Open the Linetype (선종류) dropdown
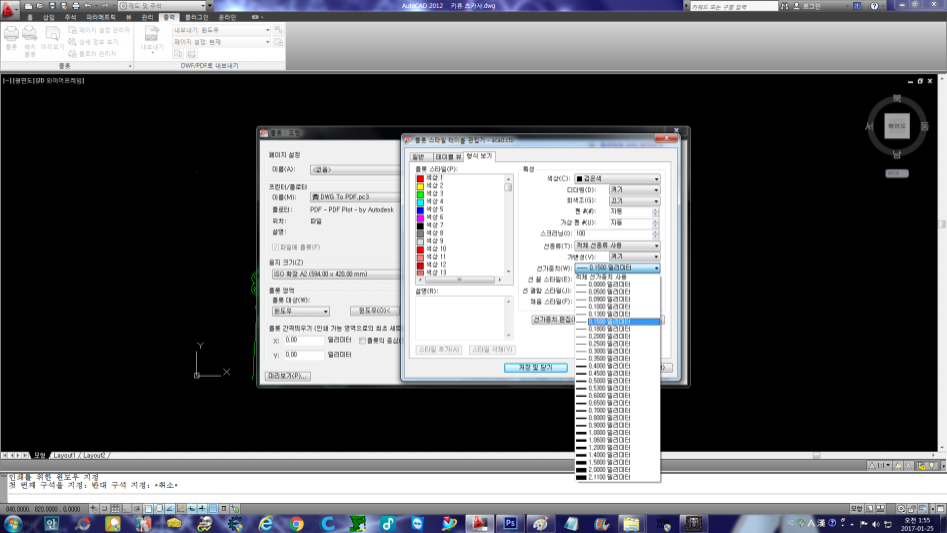This screenshot has width=947, height=533. [617, 246]
